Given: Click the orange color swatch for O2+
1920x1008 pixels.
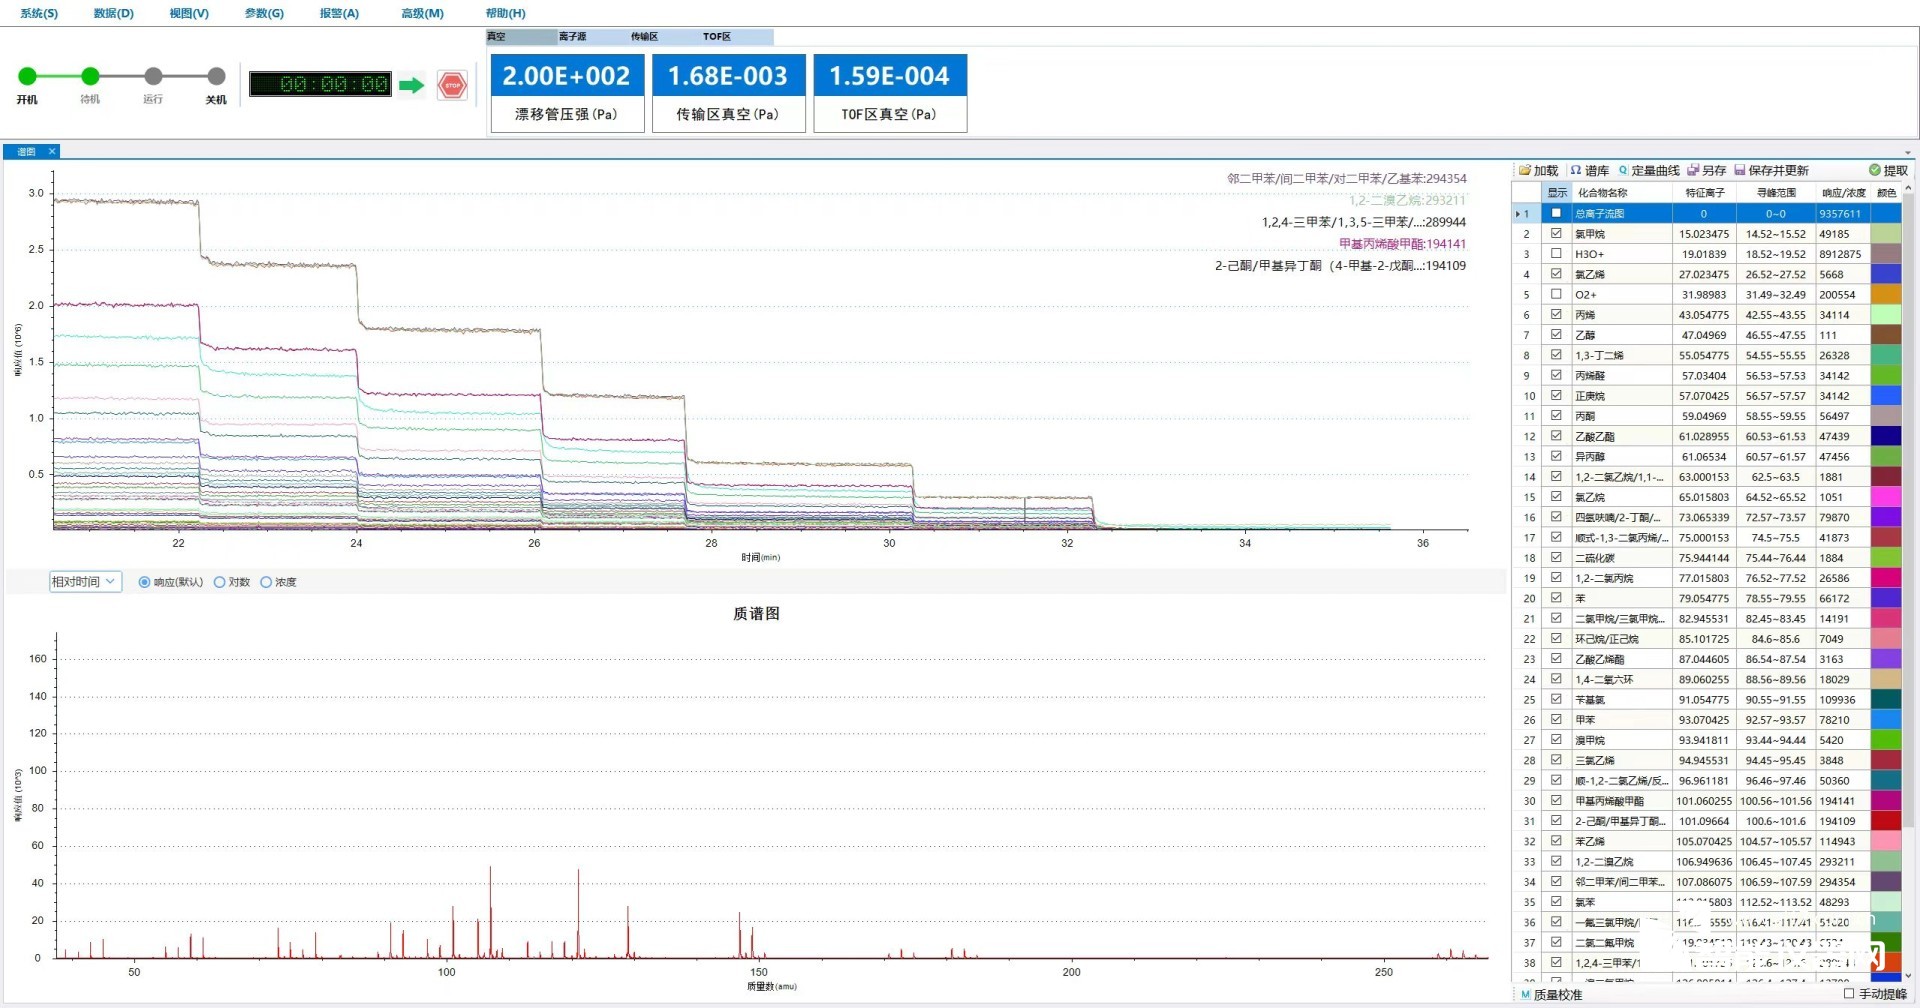Looking at the screenshot, I should 1886,294.
